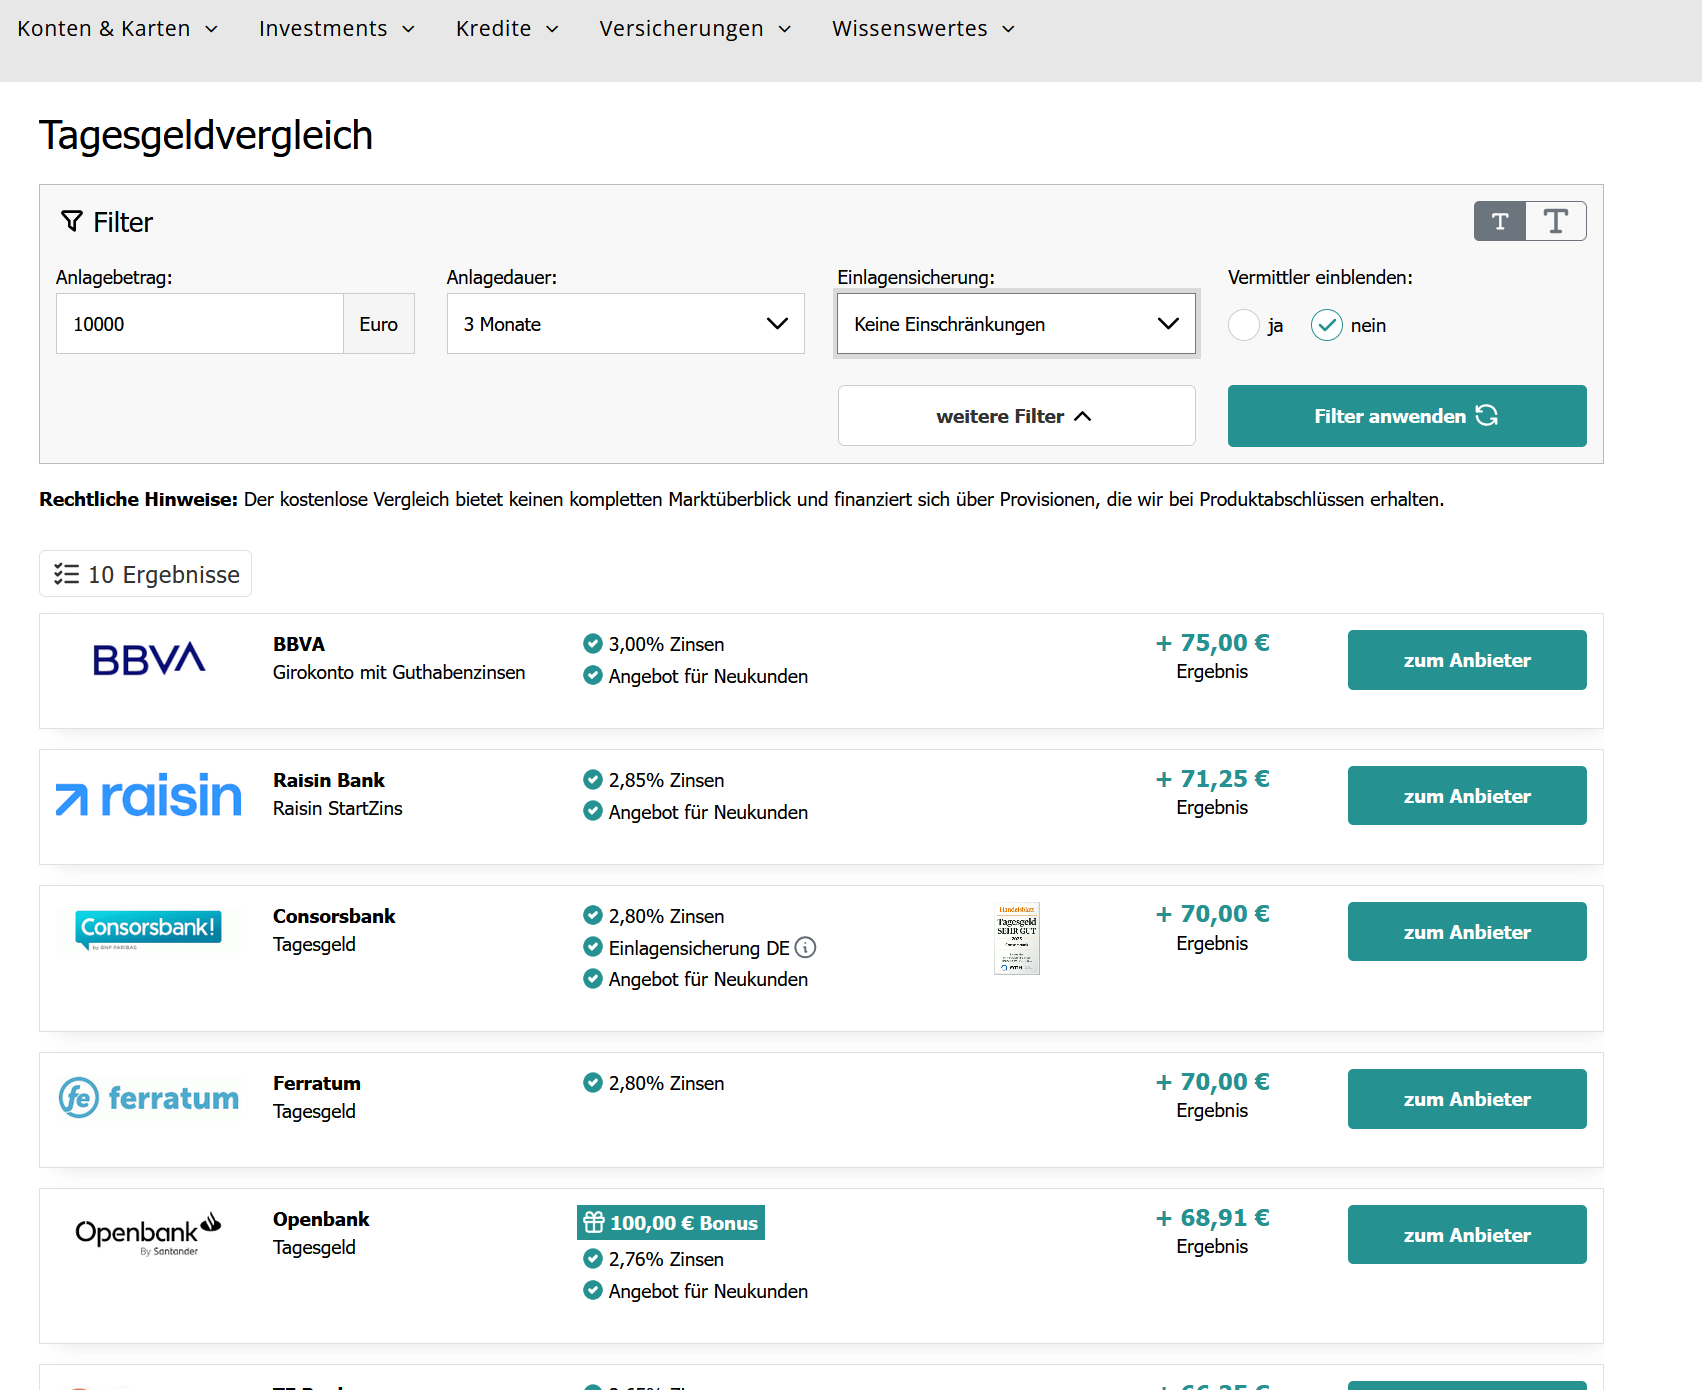Click the Filter anwenden button
This screenshot has height=1390, width=1702.
pos(1406,416)
